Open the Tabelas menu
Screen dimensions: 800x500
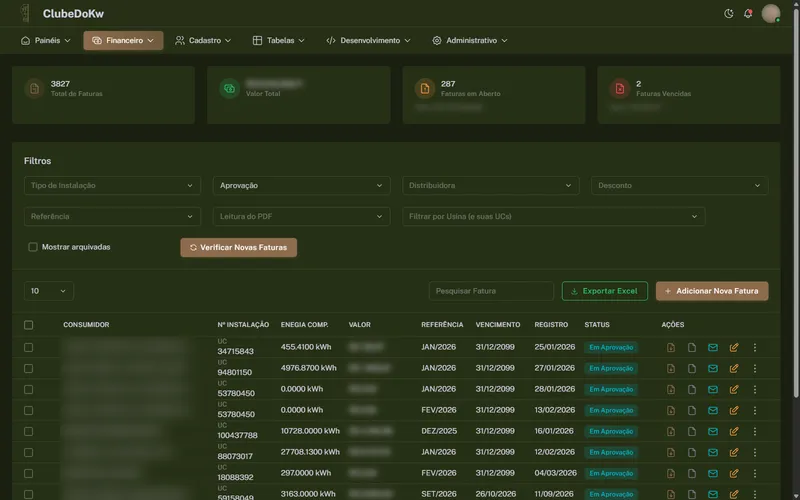279,40
